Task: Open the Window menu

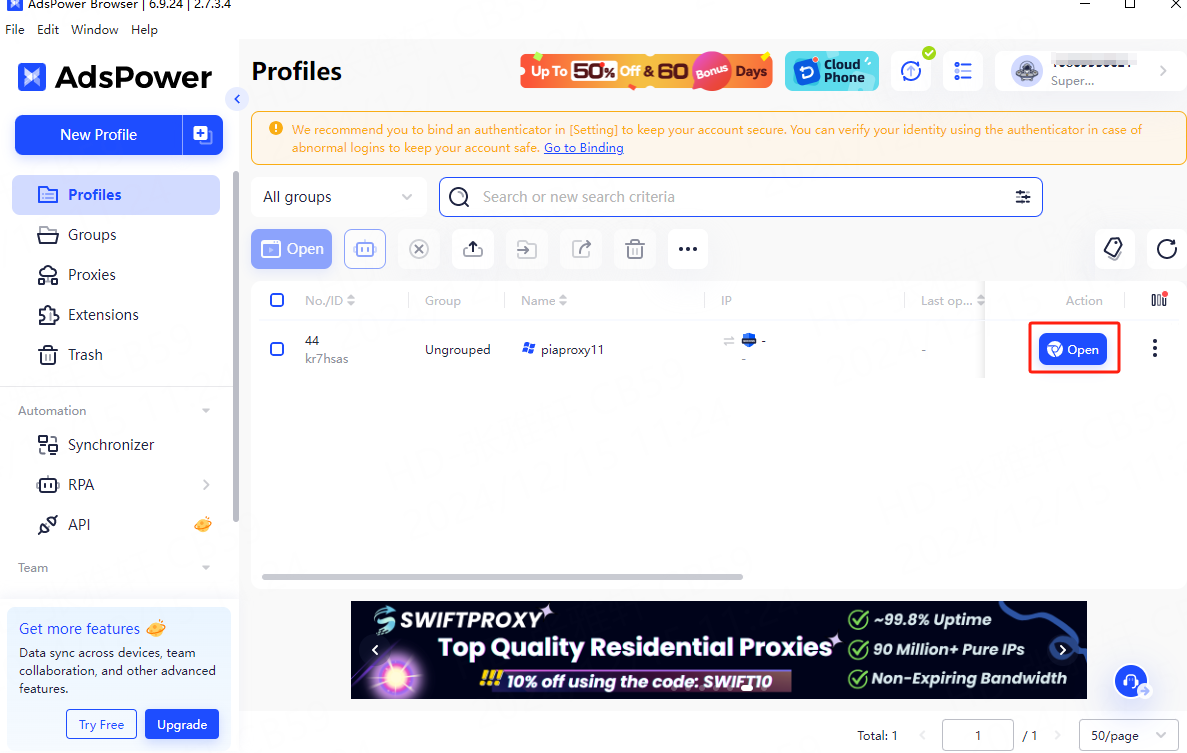Action: click(x=94, y=30)
